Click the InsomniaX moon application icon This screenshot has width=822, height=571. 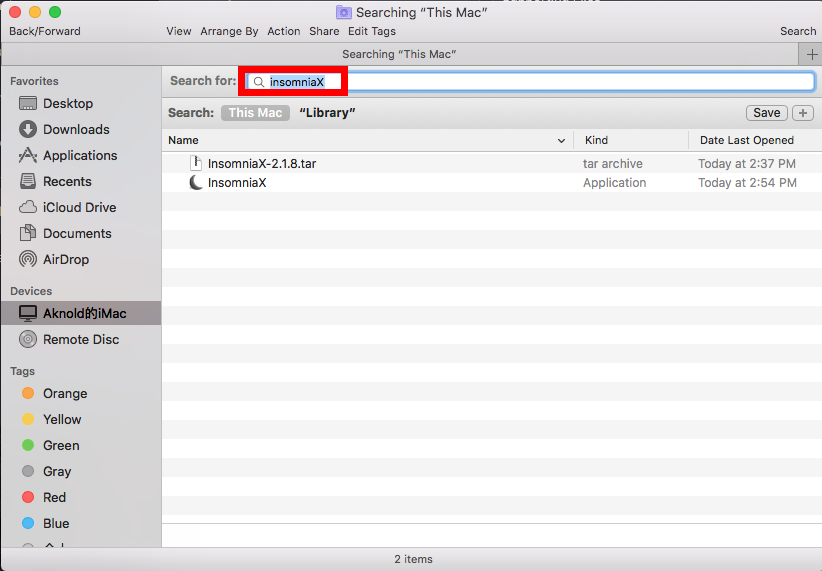click(196, 183)
